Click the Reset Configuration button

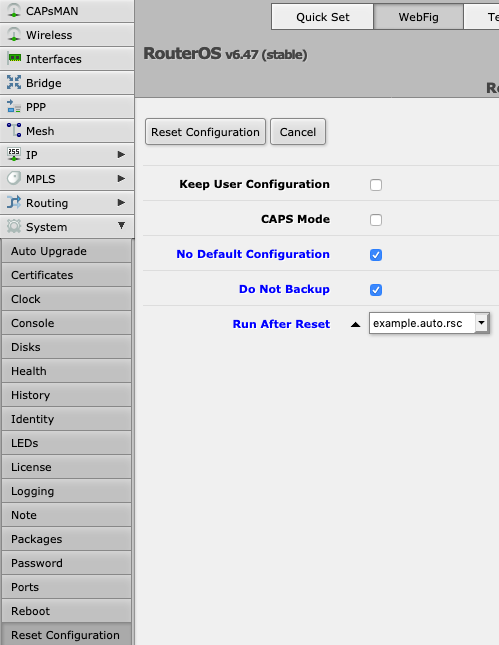[205, 132]
